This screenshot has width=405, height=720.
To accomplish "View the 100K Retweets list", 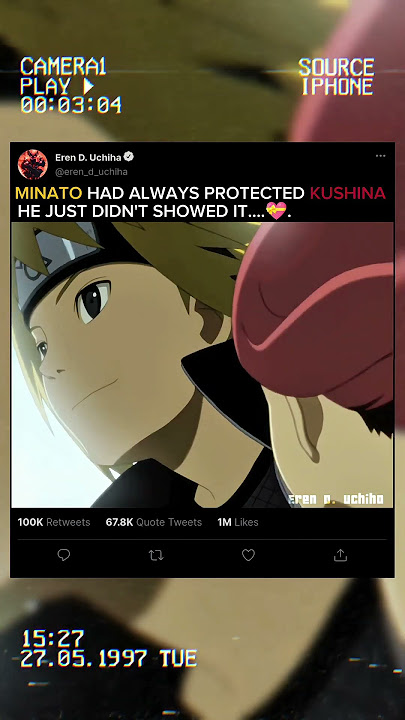I will 54,522.
